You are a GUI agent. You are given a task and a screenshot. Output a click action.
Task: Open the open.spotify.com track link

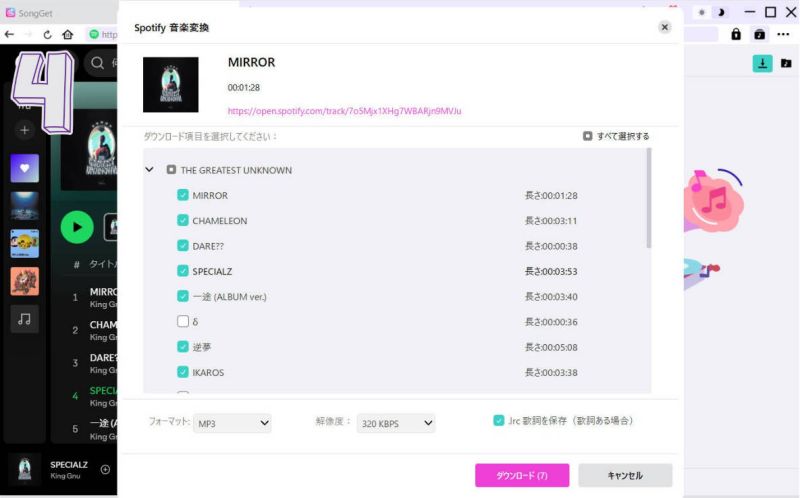click(x=344, y=111)
